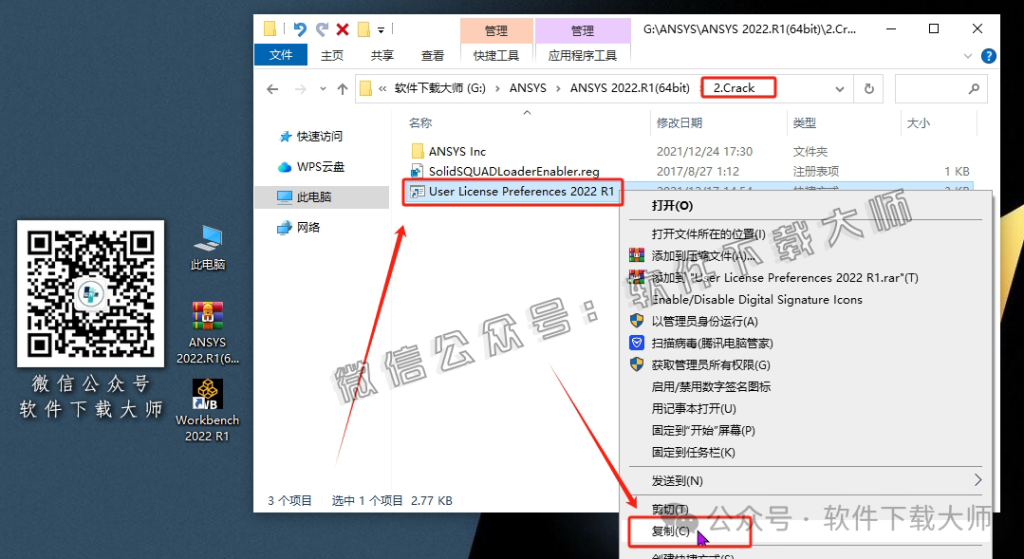Expand the ribbon with the chevron arrow
The width and height of the screenshot is (1024, 559).
tap(968, 57)
